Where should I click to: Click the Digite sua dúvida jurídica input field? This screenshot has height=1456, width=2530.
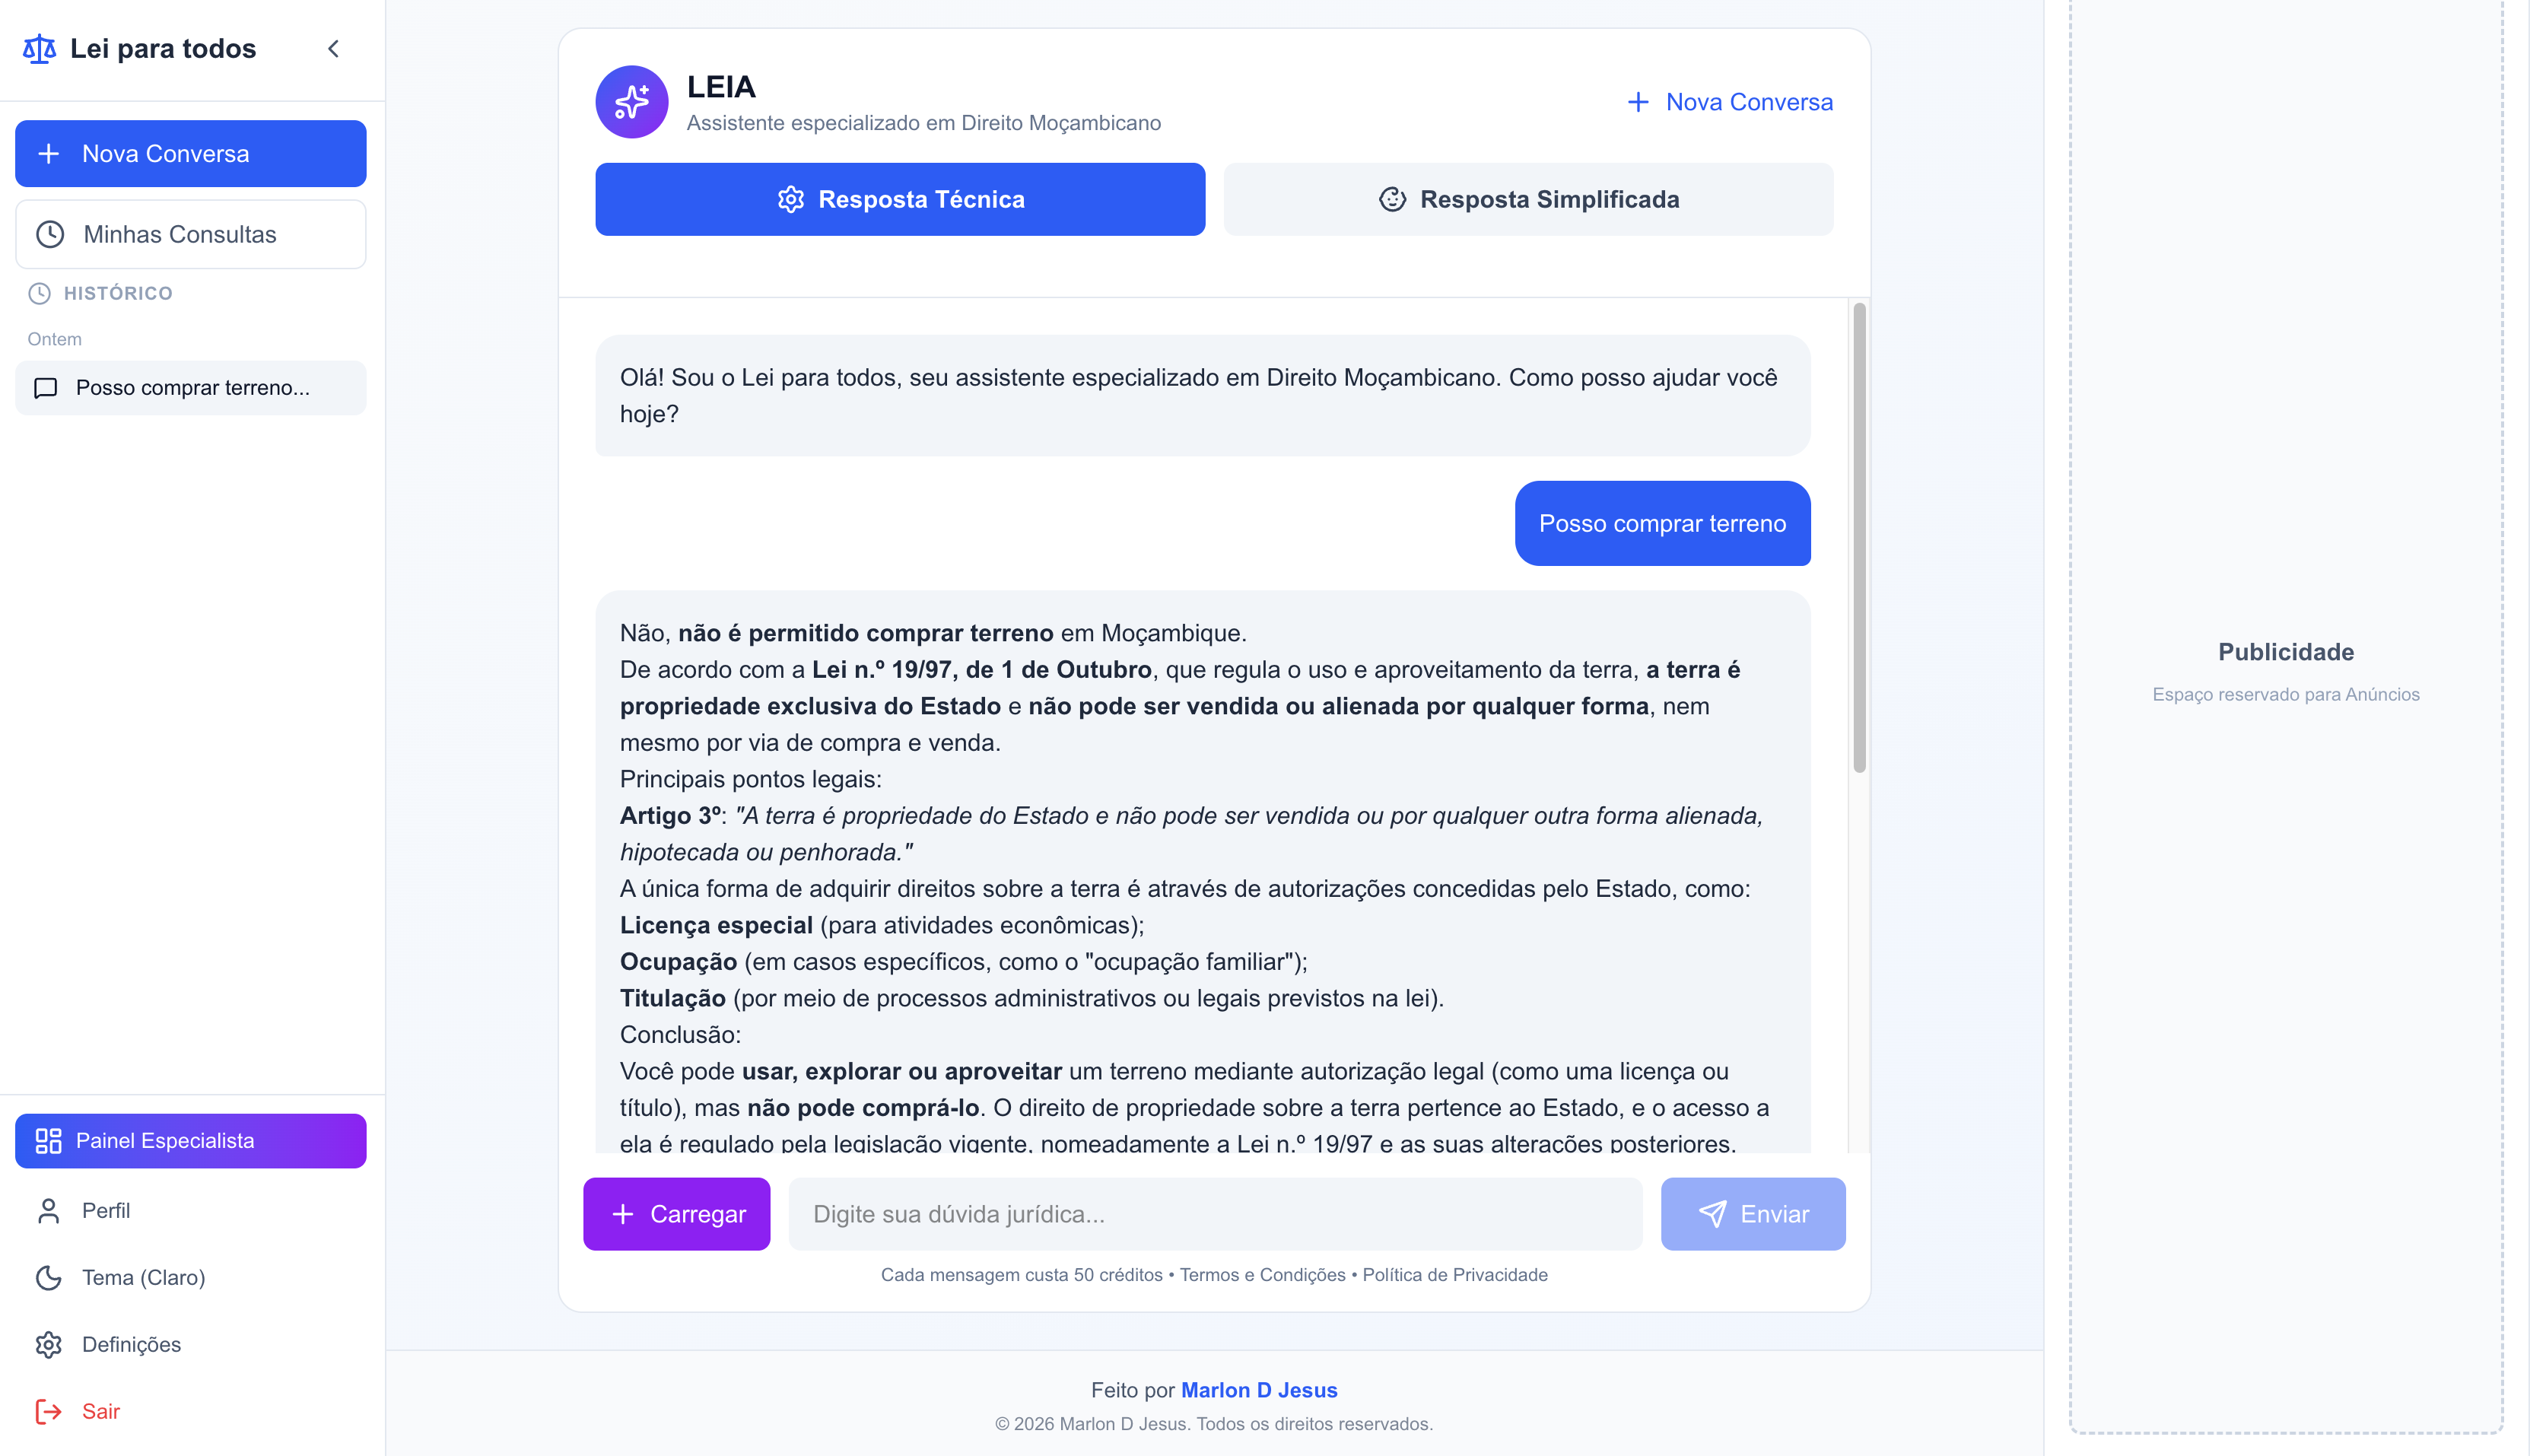1213,1214
